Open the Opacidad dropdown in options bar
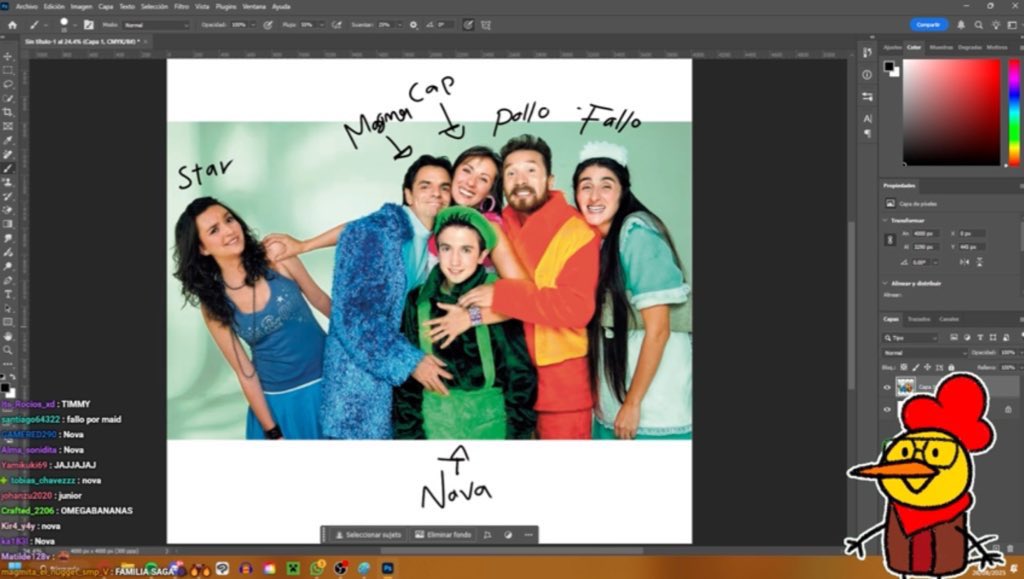This screenshot has height=579, width=1024. (255, 25)
